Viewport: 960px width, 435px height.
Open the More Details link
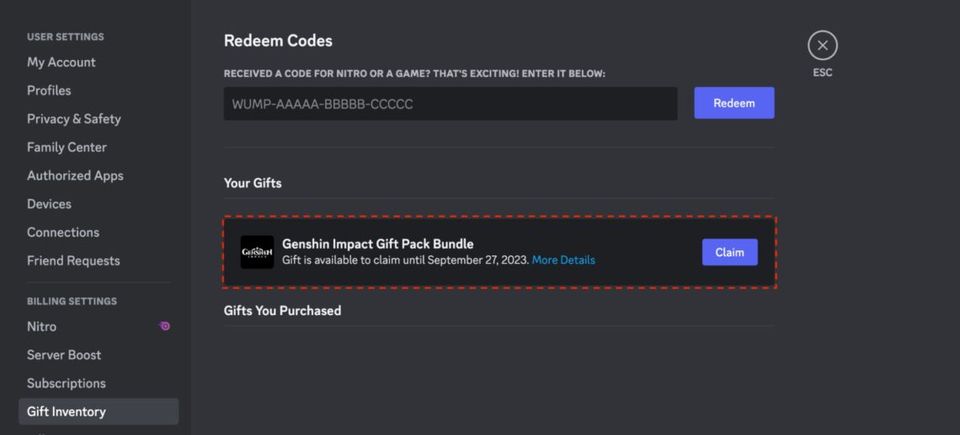pos(563,260)
